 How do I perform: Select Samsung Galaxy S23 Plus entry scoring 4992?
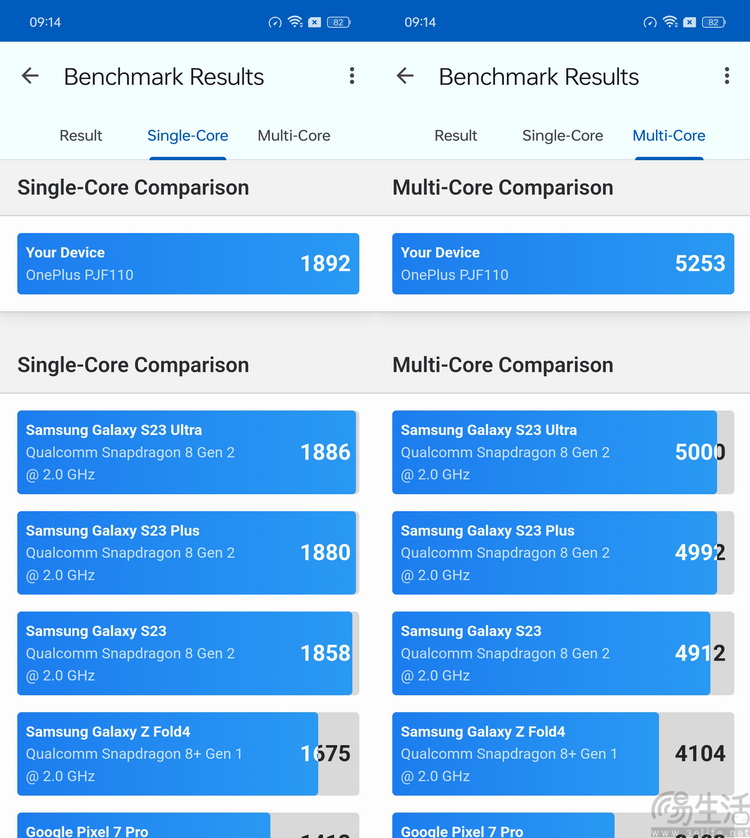pyautogui.click(x=563, y=553)
